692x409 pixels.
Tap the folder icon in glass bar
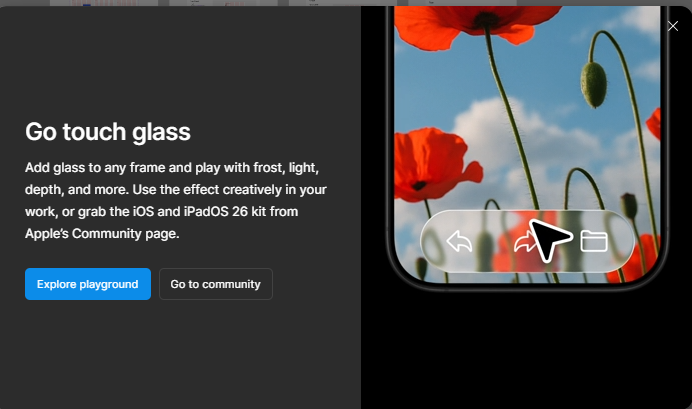tap(594, 241)
